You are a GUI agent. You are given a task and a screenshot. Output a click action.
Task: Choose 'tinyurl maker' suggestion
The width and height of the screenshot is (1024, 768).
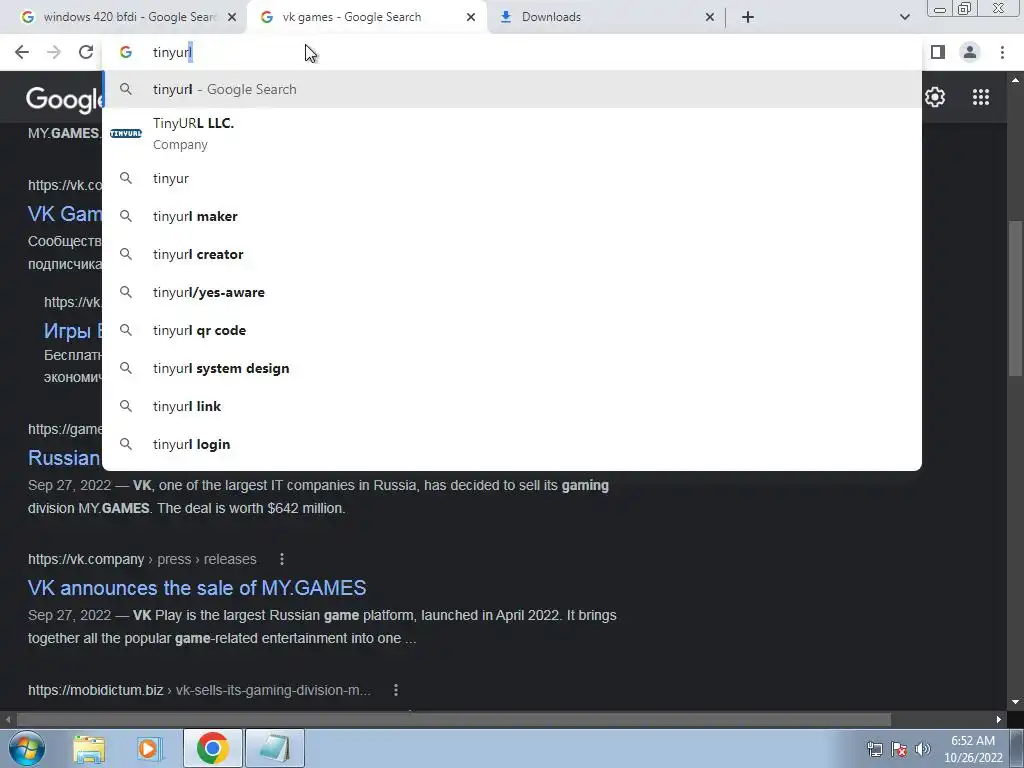pyautogui.click(x=512, y=216)
